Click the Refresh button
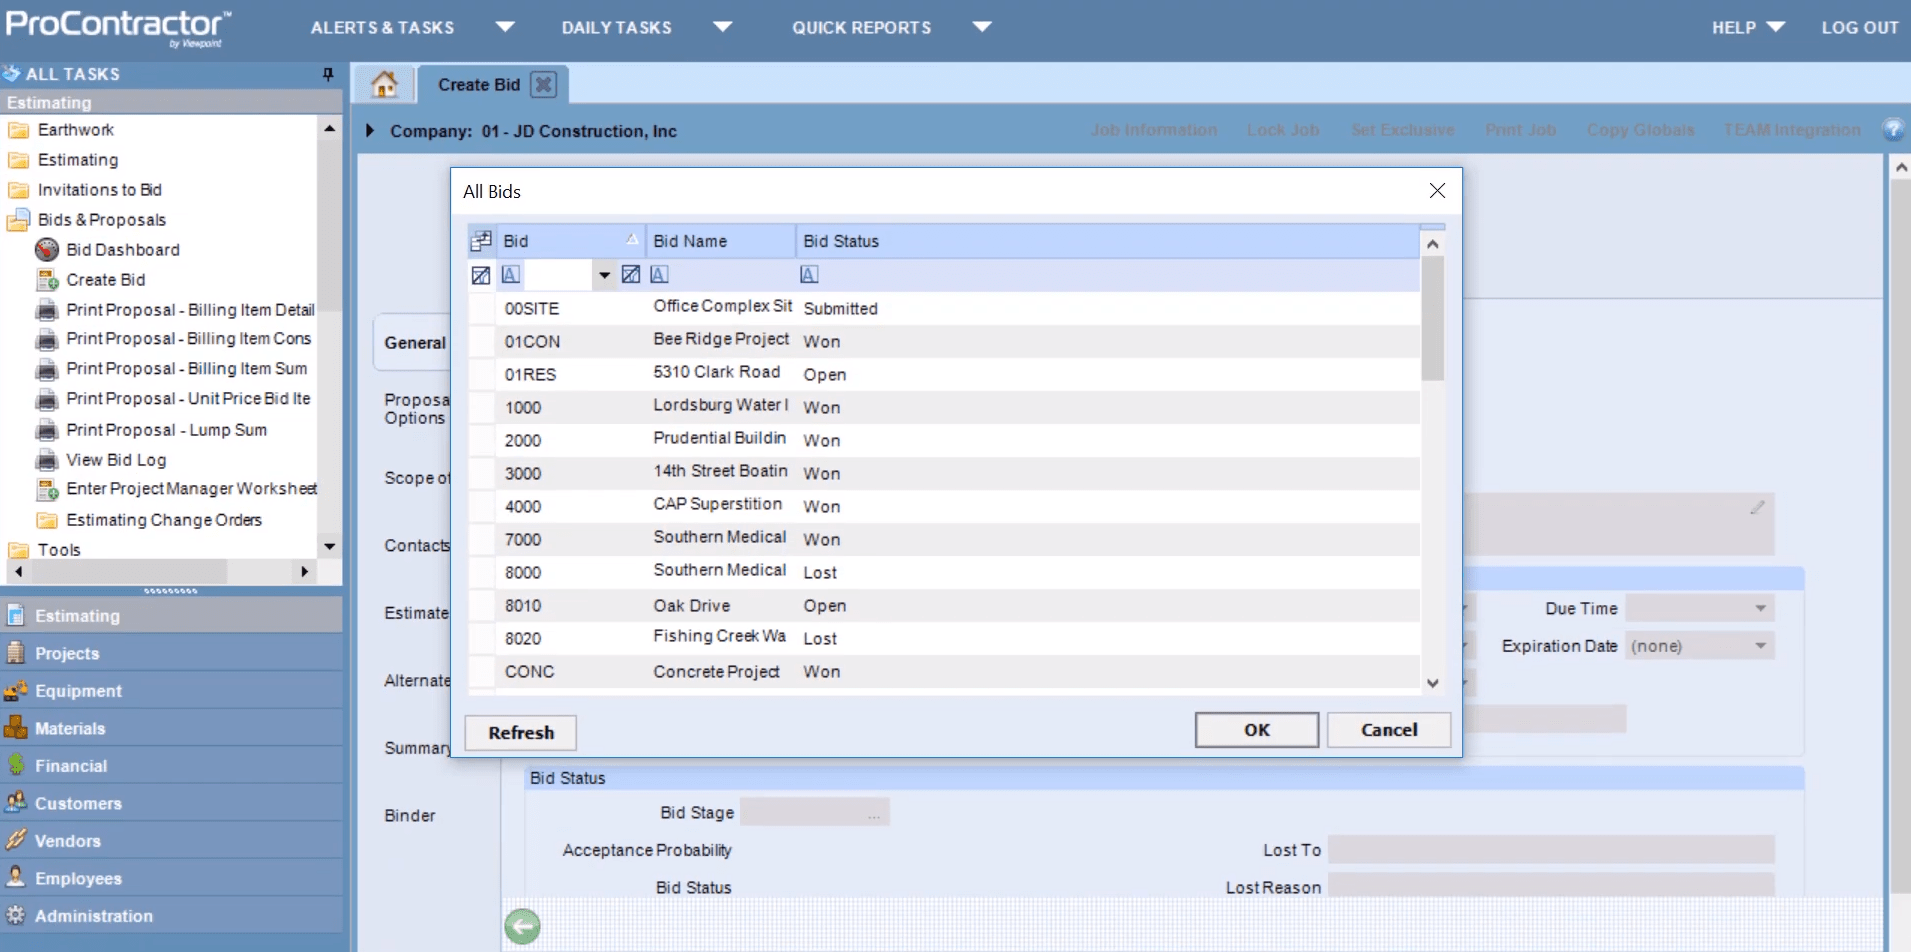 click(x=520, y=733)
